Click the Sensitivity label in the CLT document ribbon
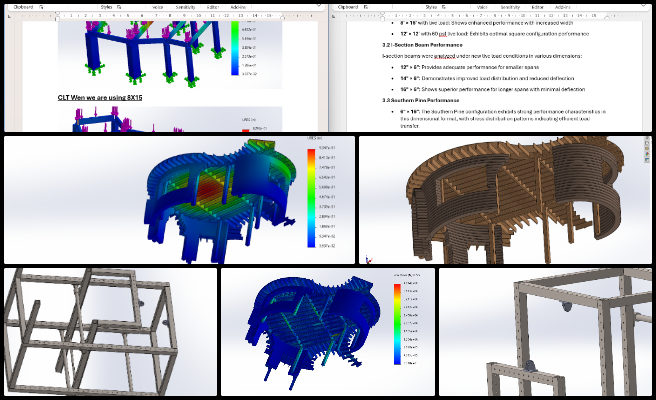This screenshot has height=400, width=656. click(x=185, y=7)
